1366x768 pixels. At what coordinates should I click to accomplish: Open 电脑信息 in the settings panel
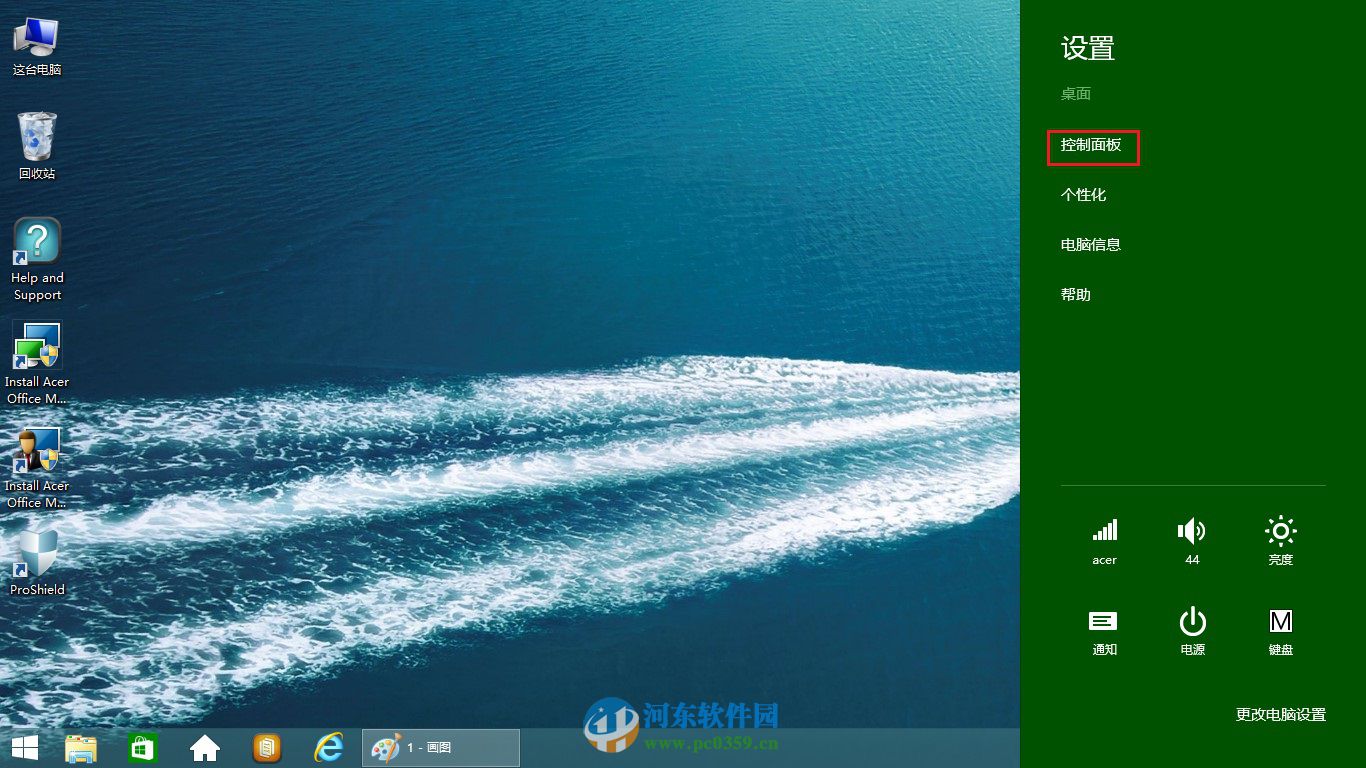tap(1091, 244)
